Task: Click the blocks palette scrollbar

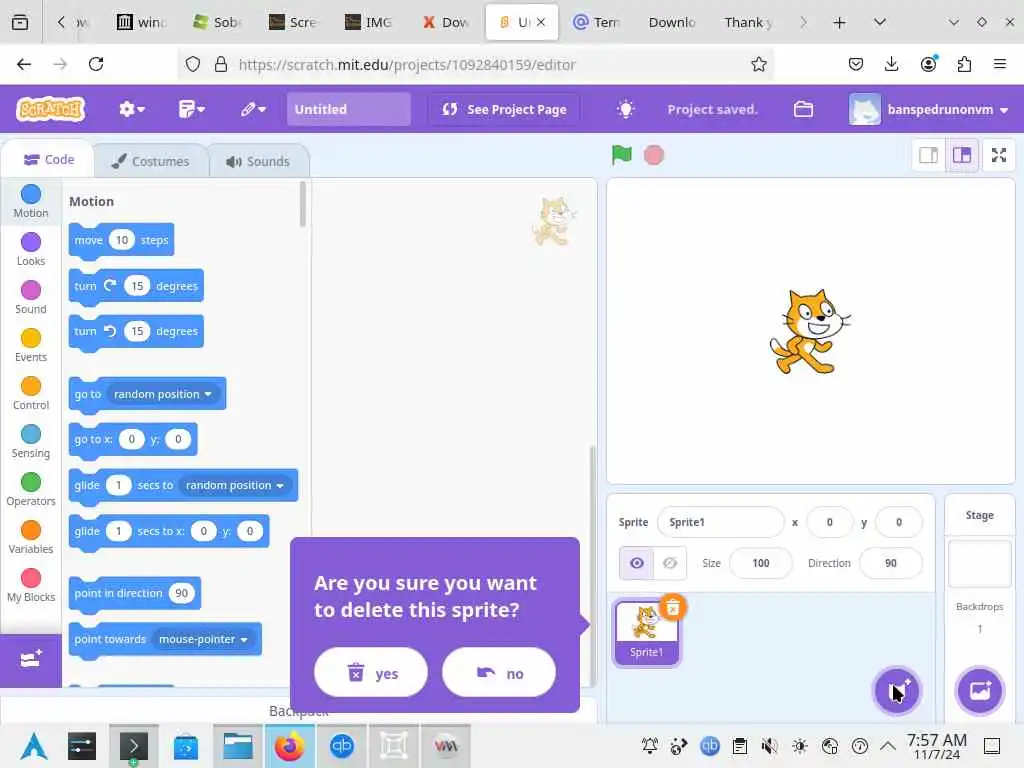Action: [x=302, y=204]
